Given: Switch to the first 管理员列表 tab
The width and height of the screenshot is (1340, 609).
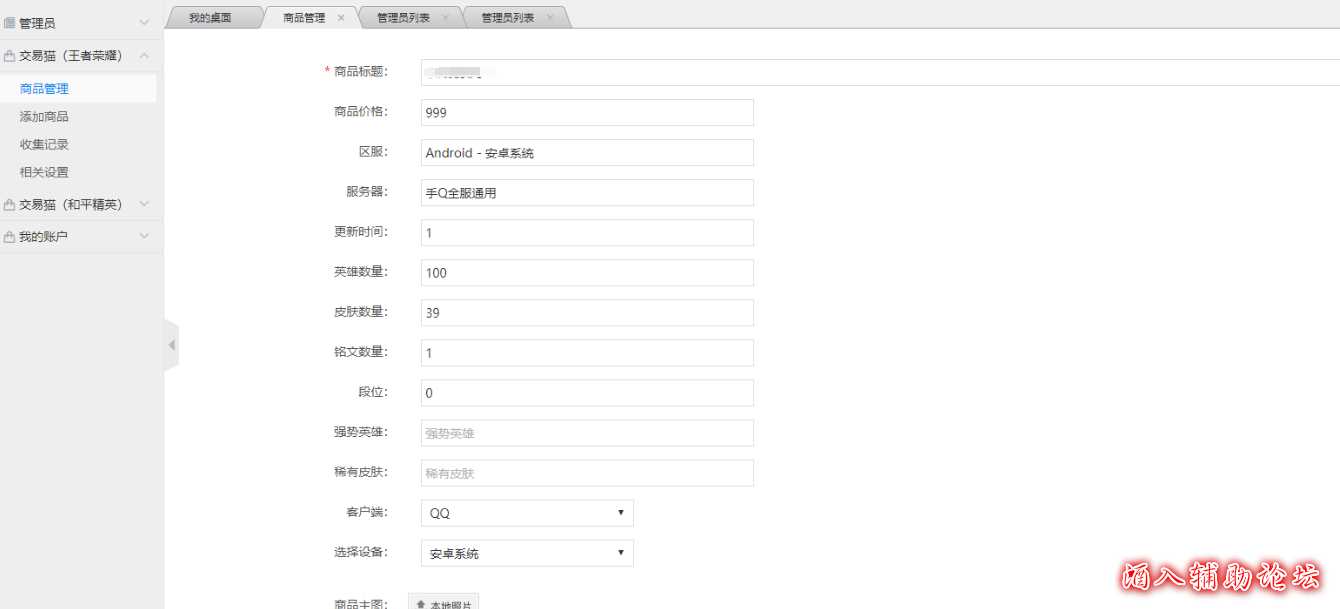Looking at the screenshot, I should (403, 18).
